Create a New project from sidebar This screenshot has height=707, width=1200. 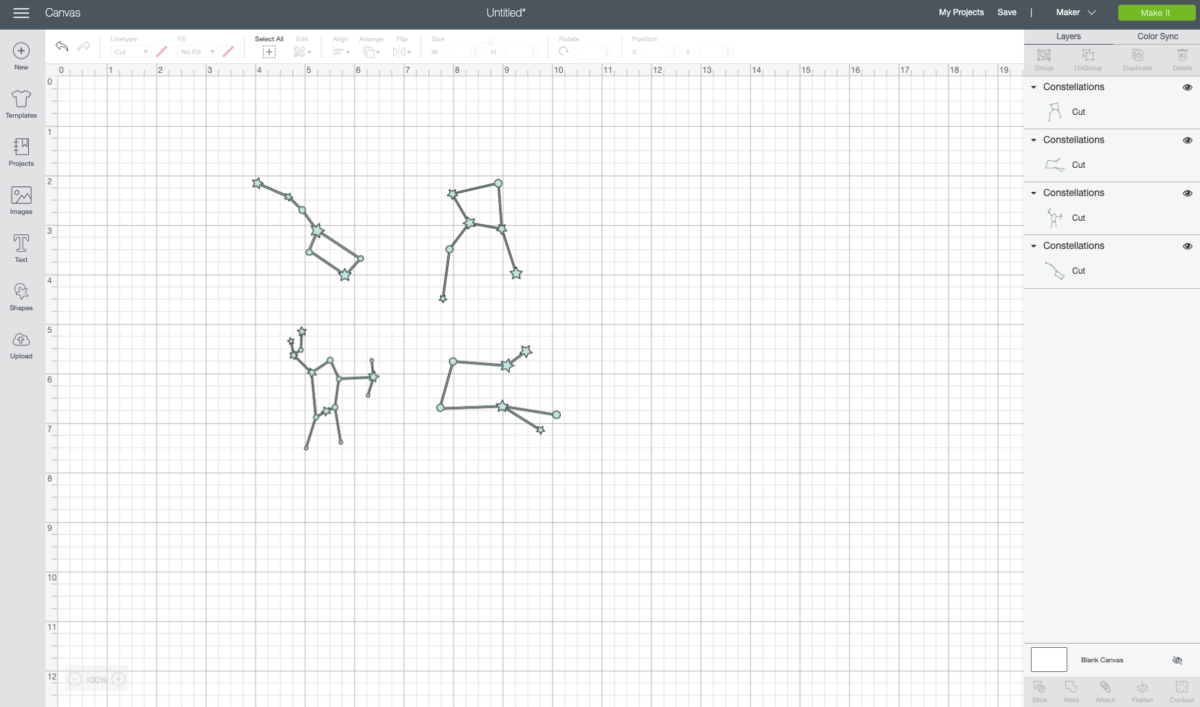click(21, 55)
